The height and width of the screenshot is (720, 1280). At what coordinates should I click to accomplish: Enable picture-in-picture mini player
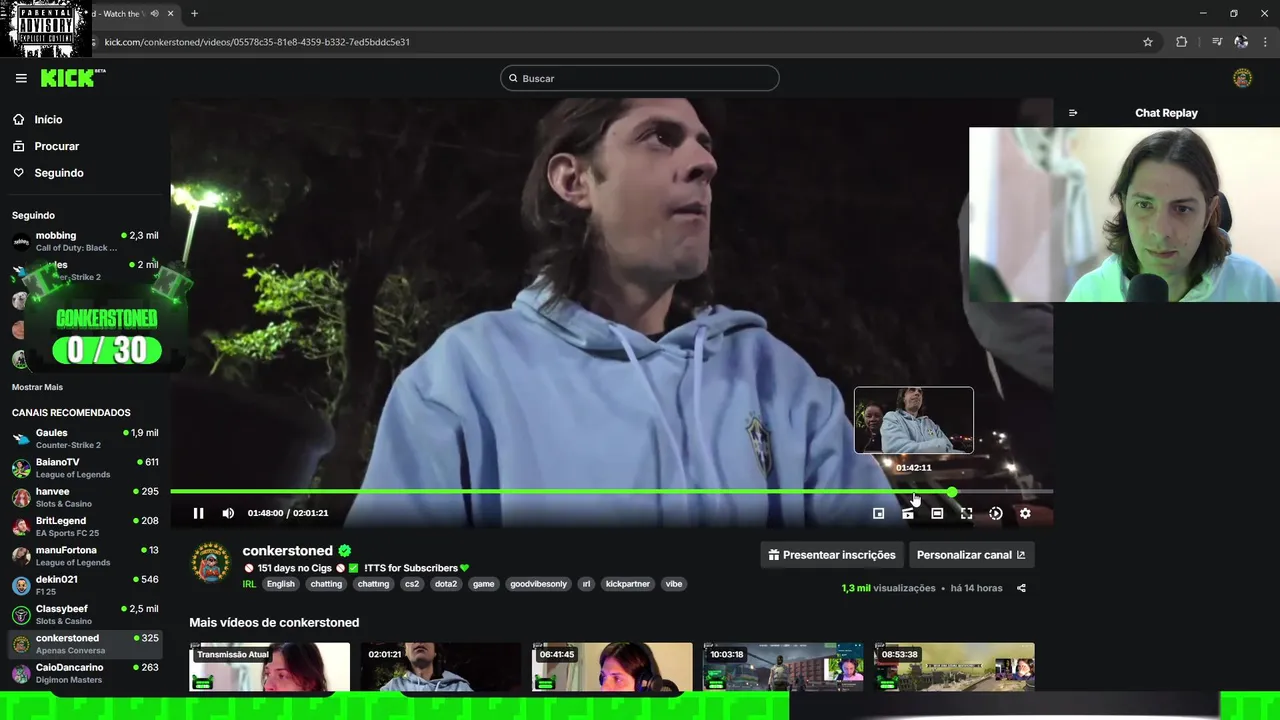pyautogui.click(x=878, y=513)
